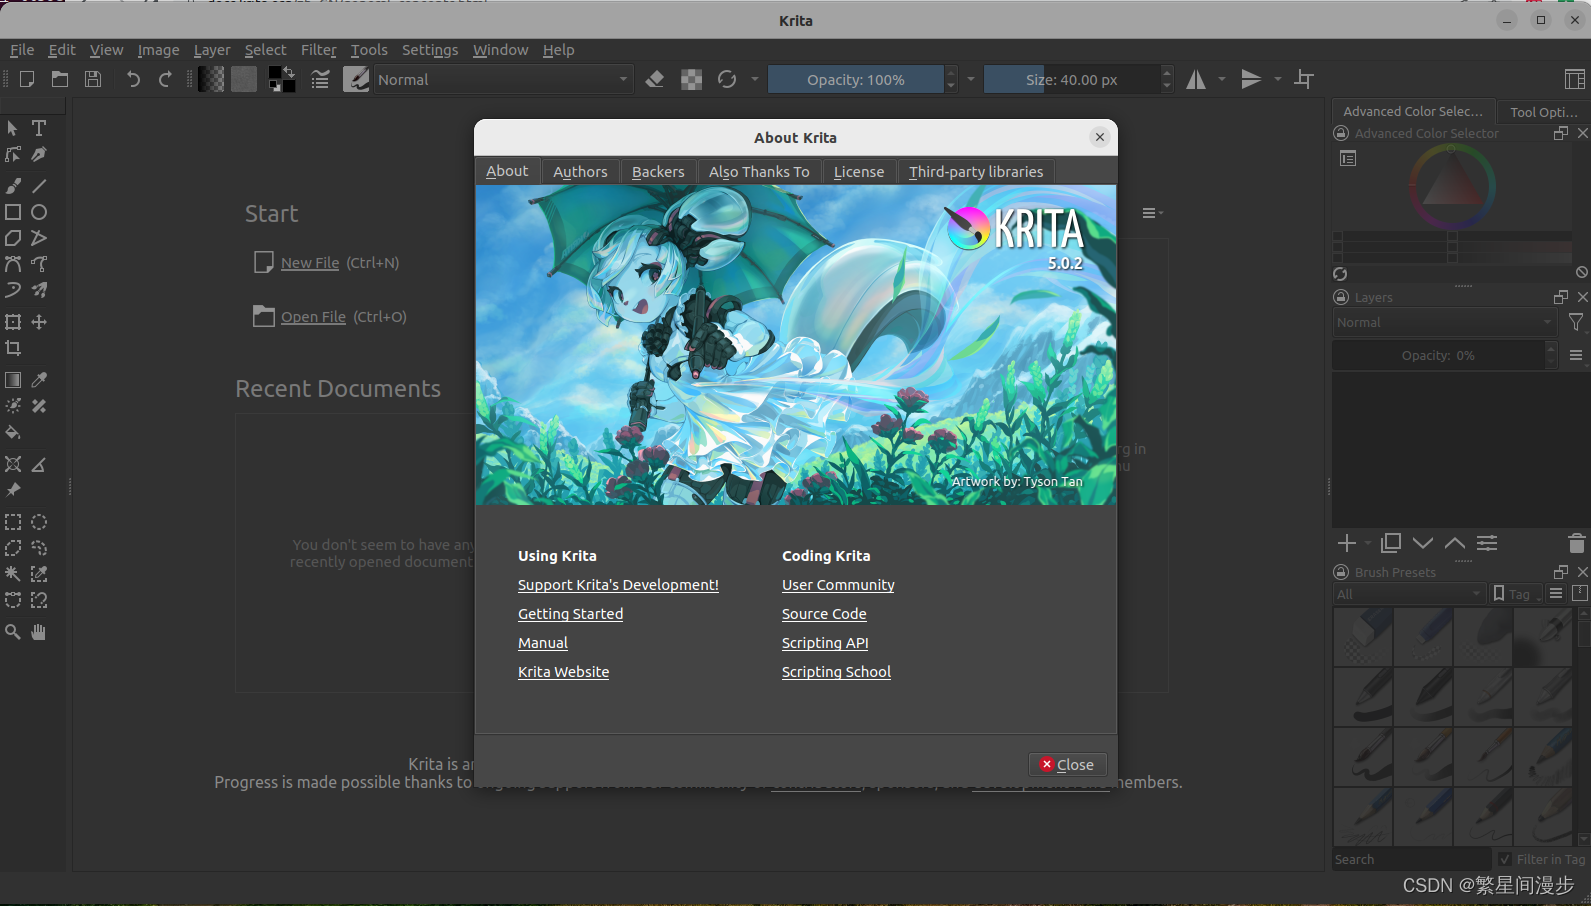Reload the original brush preset
This screenshot has height=906, width=1591.
point(727,79)
